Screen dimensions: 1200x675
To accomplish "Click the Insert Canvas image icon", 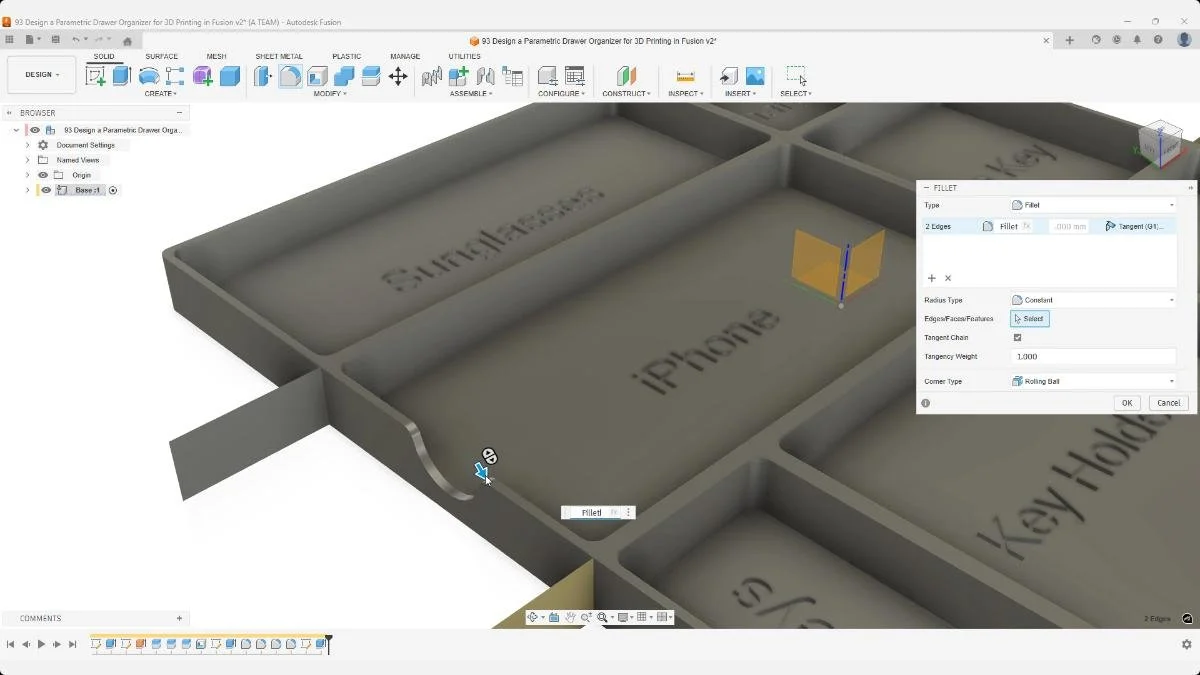I will (755, 76).
